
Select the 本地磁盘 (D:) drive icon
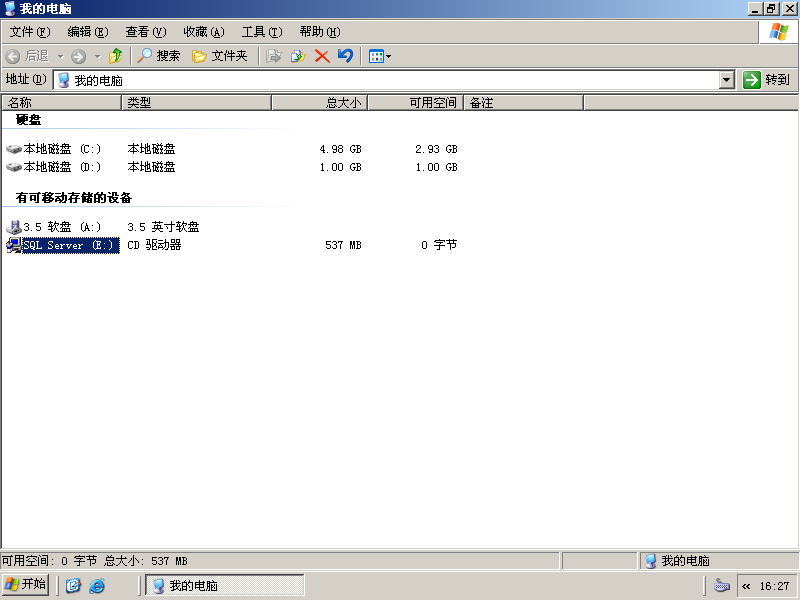14,167
